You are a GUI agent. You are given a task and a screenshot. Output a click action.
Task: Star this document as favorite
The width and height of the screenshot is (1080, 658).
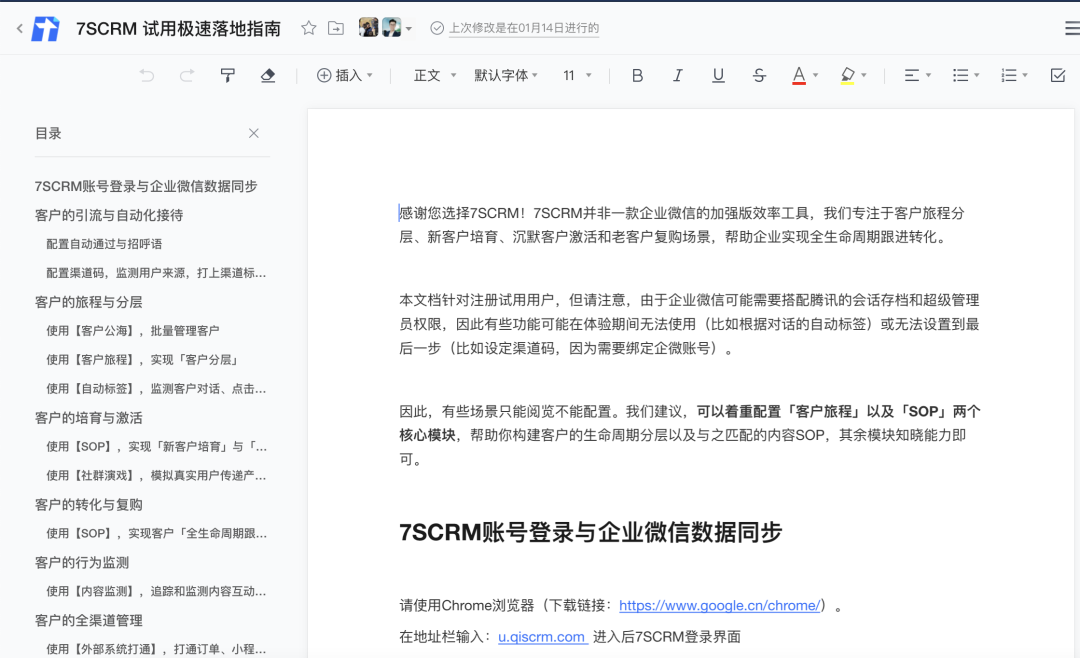tap(309, 28)
